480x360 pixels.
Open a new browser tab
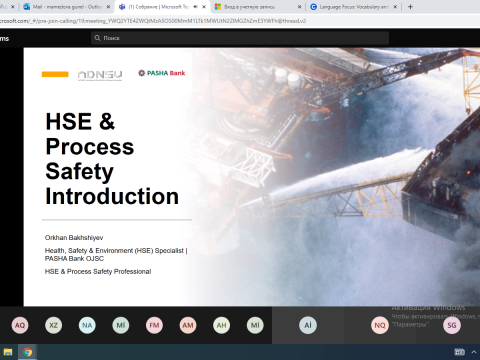[x=410, y=7]
